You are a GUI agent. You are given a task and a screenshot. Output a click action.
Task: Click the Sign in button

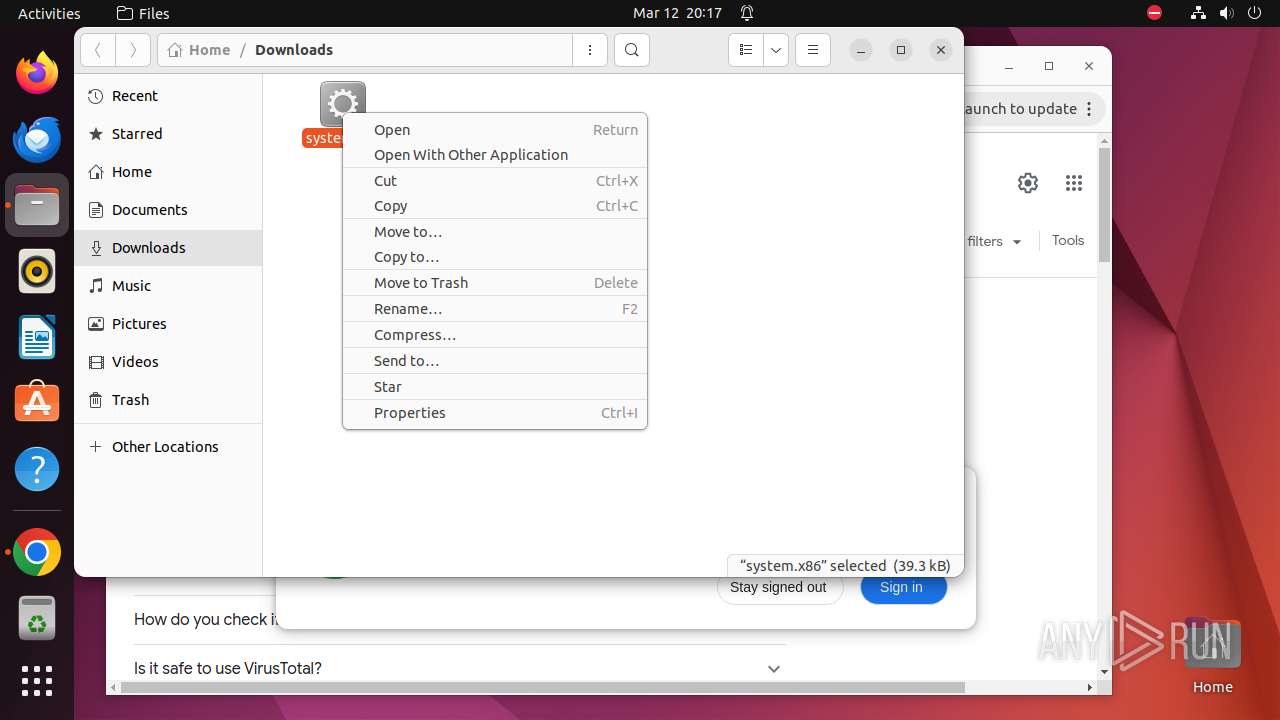click(x=902, y=587)
